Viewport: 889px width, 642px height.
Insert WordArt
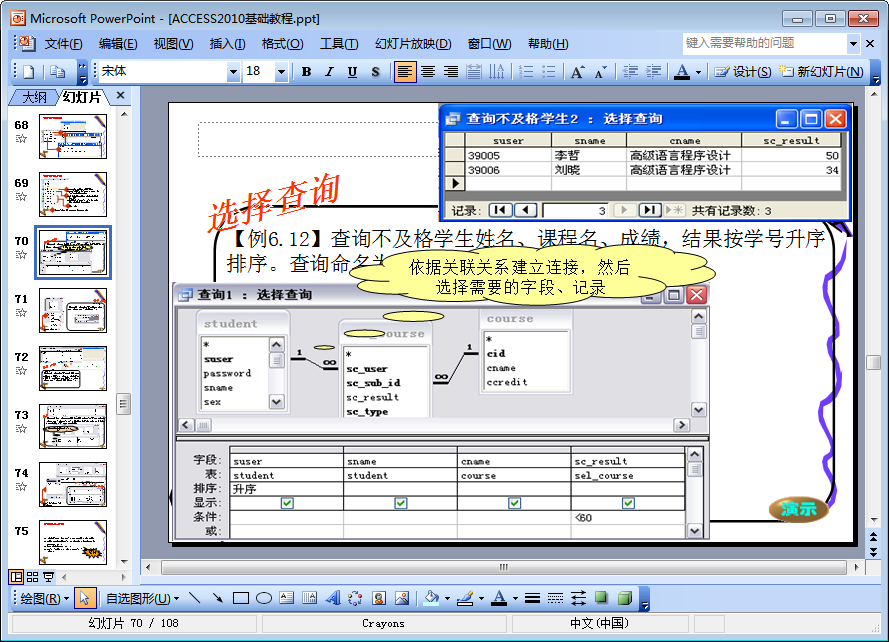[x=333, y=598]
